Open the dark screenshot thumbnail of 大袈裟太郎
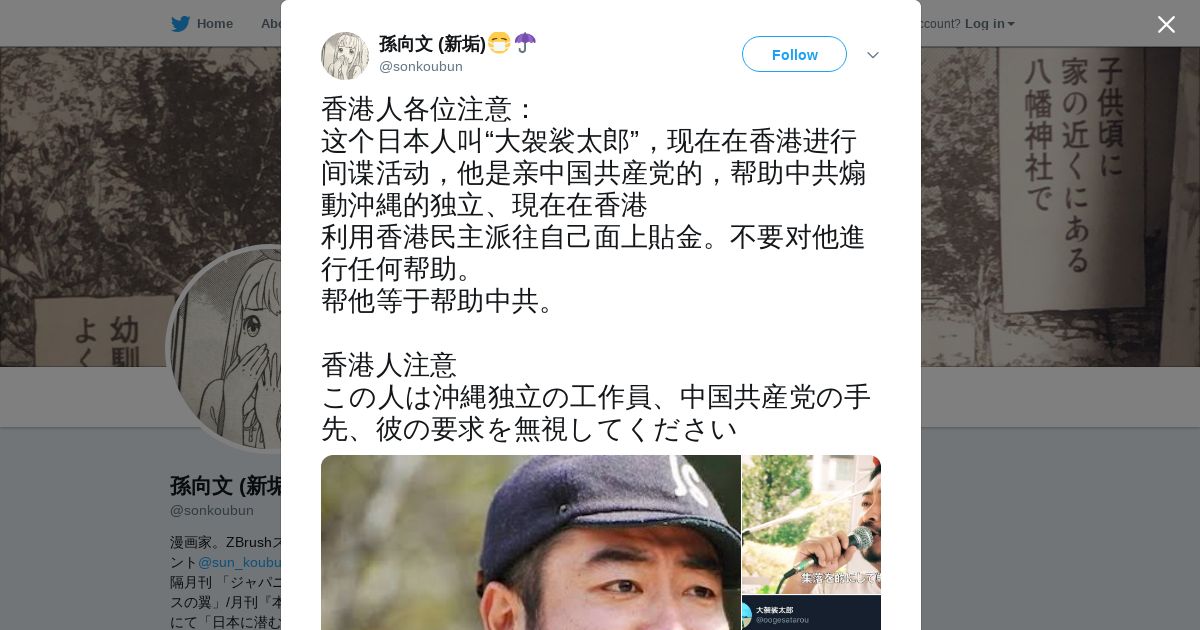Viewport: 1200px width, 630px height. click(x=811, y=613)
